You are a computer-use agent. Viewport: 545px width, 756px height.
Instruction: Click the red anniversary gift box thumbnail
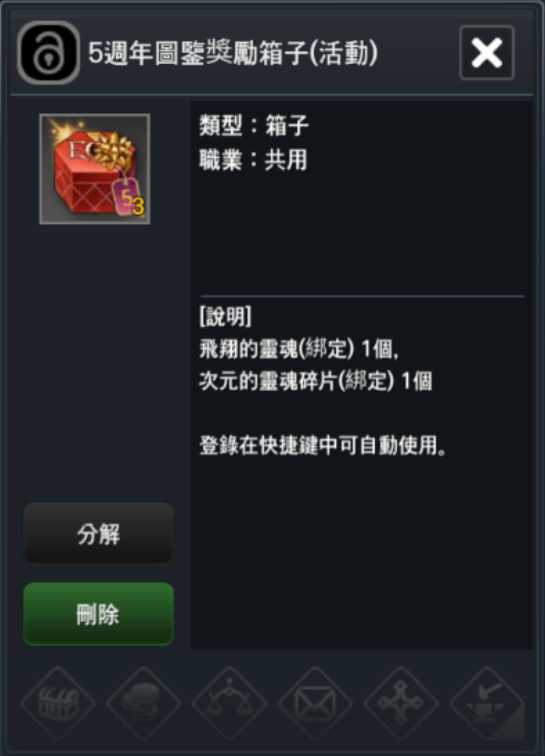(x=95, y=169)
